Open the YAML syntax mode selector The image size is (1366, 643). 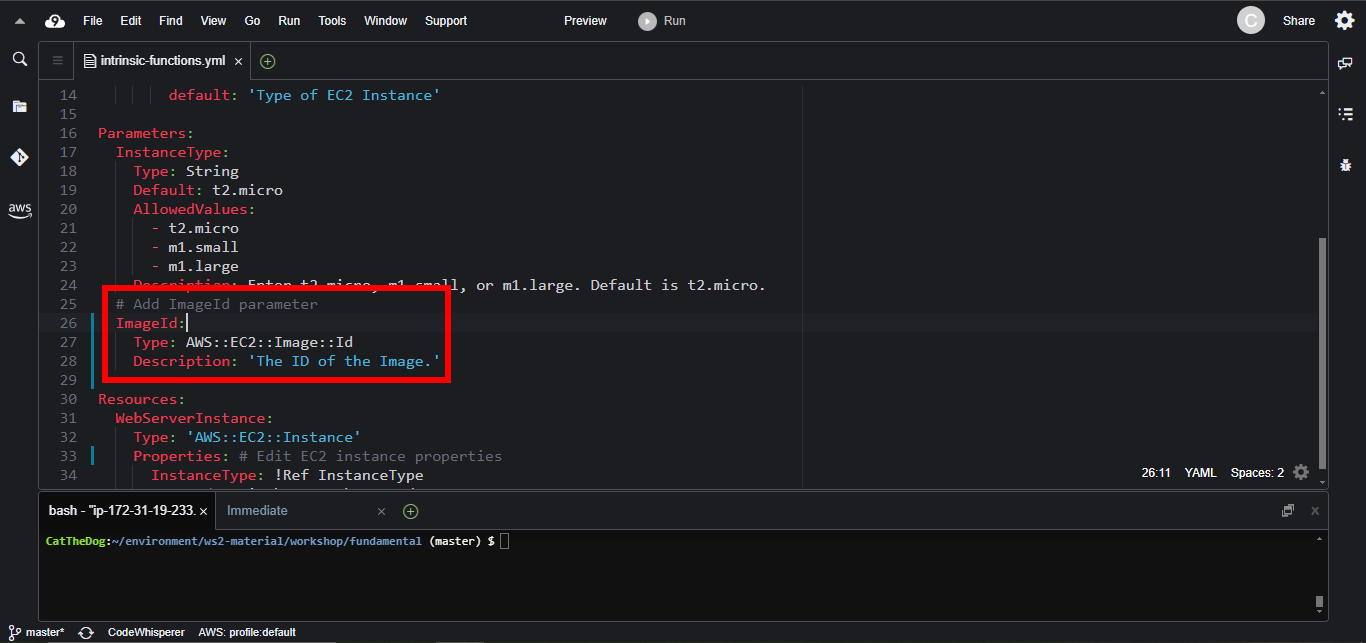pos(1200,473)
